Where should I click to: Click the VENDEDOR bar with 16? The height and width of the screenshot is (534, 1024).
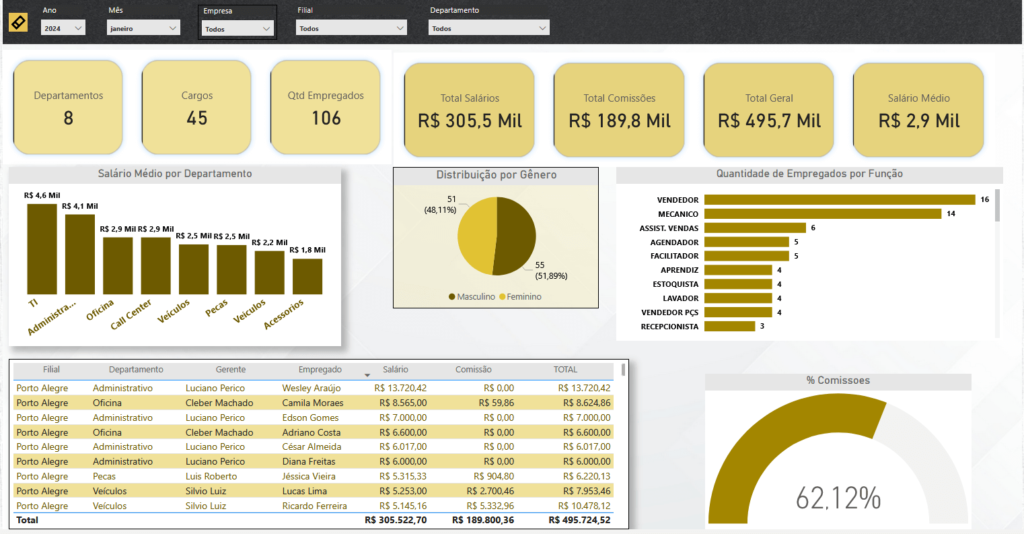pos(840,200)
